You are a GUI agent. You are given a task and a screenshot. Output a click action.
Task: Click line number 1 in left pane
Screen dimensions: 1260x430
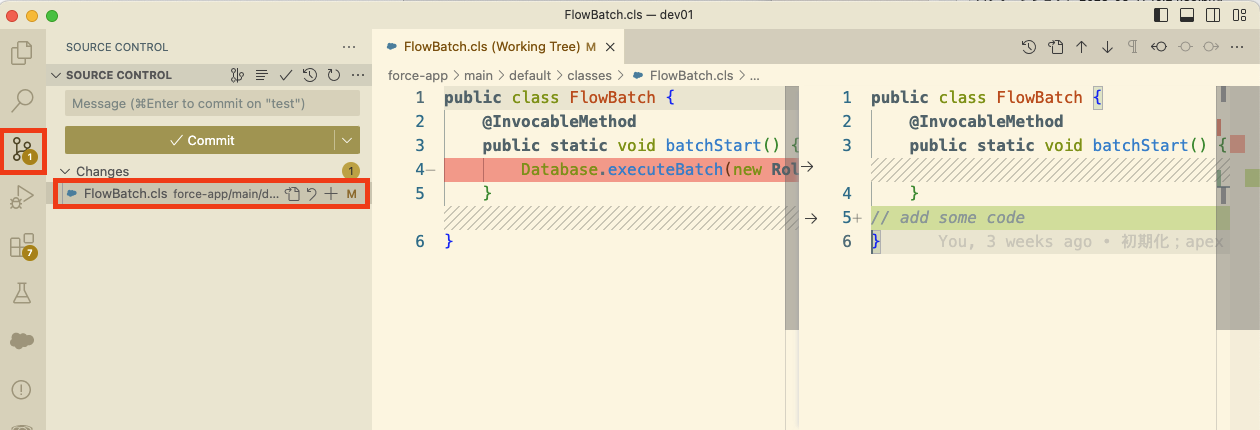pos(420,97)
